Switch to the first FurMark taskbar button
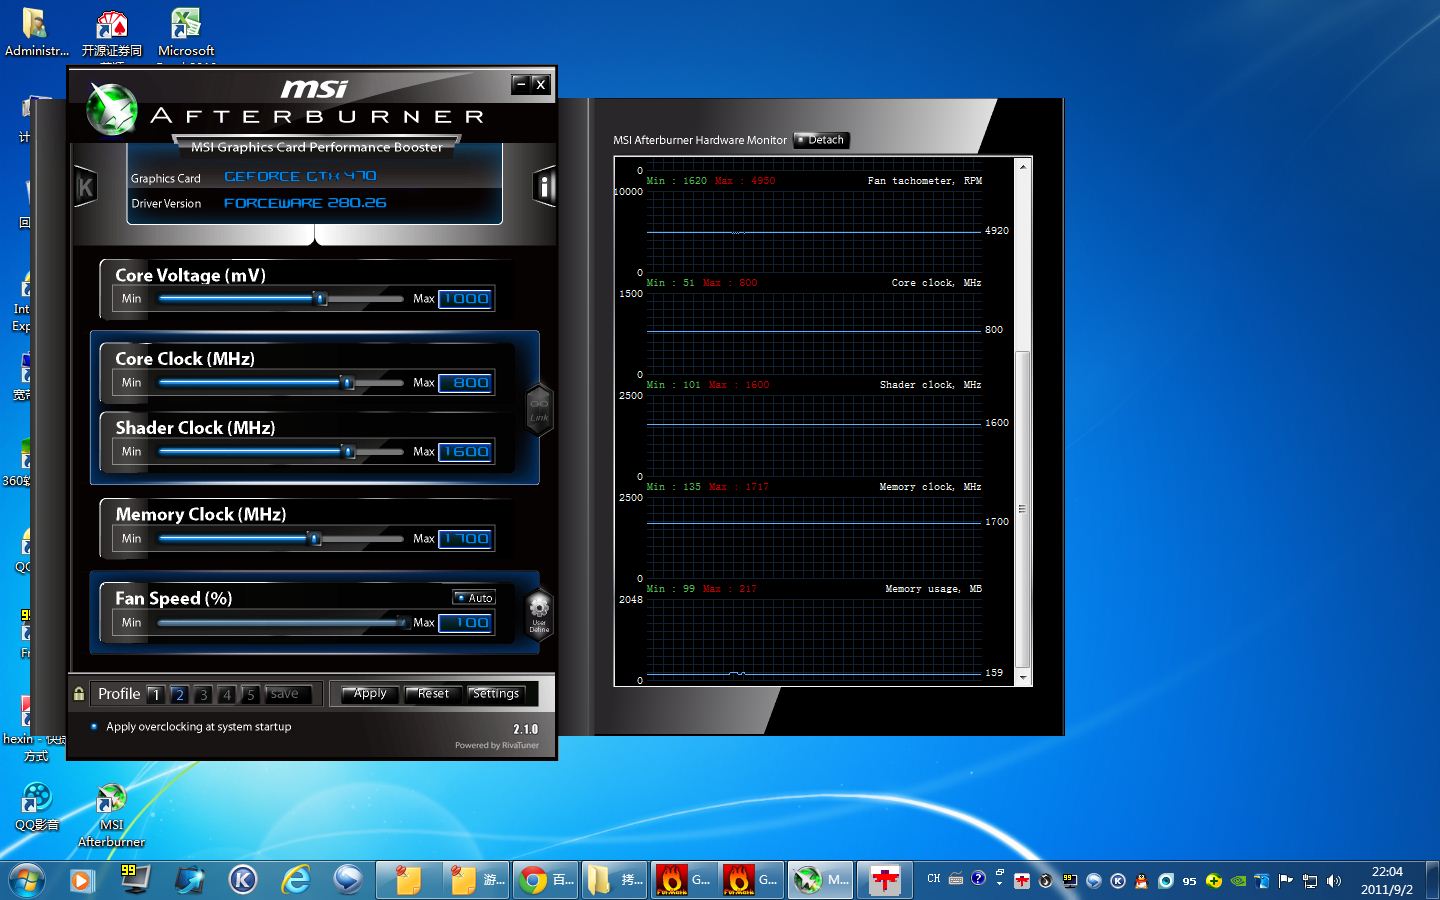 pyautogui.click(x=683, y=880)
